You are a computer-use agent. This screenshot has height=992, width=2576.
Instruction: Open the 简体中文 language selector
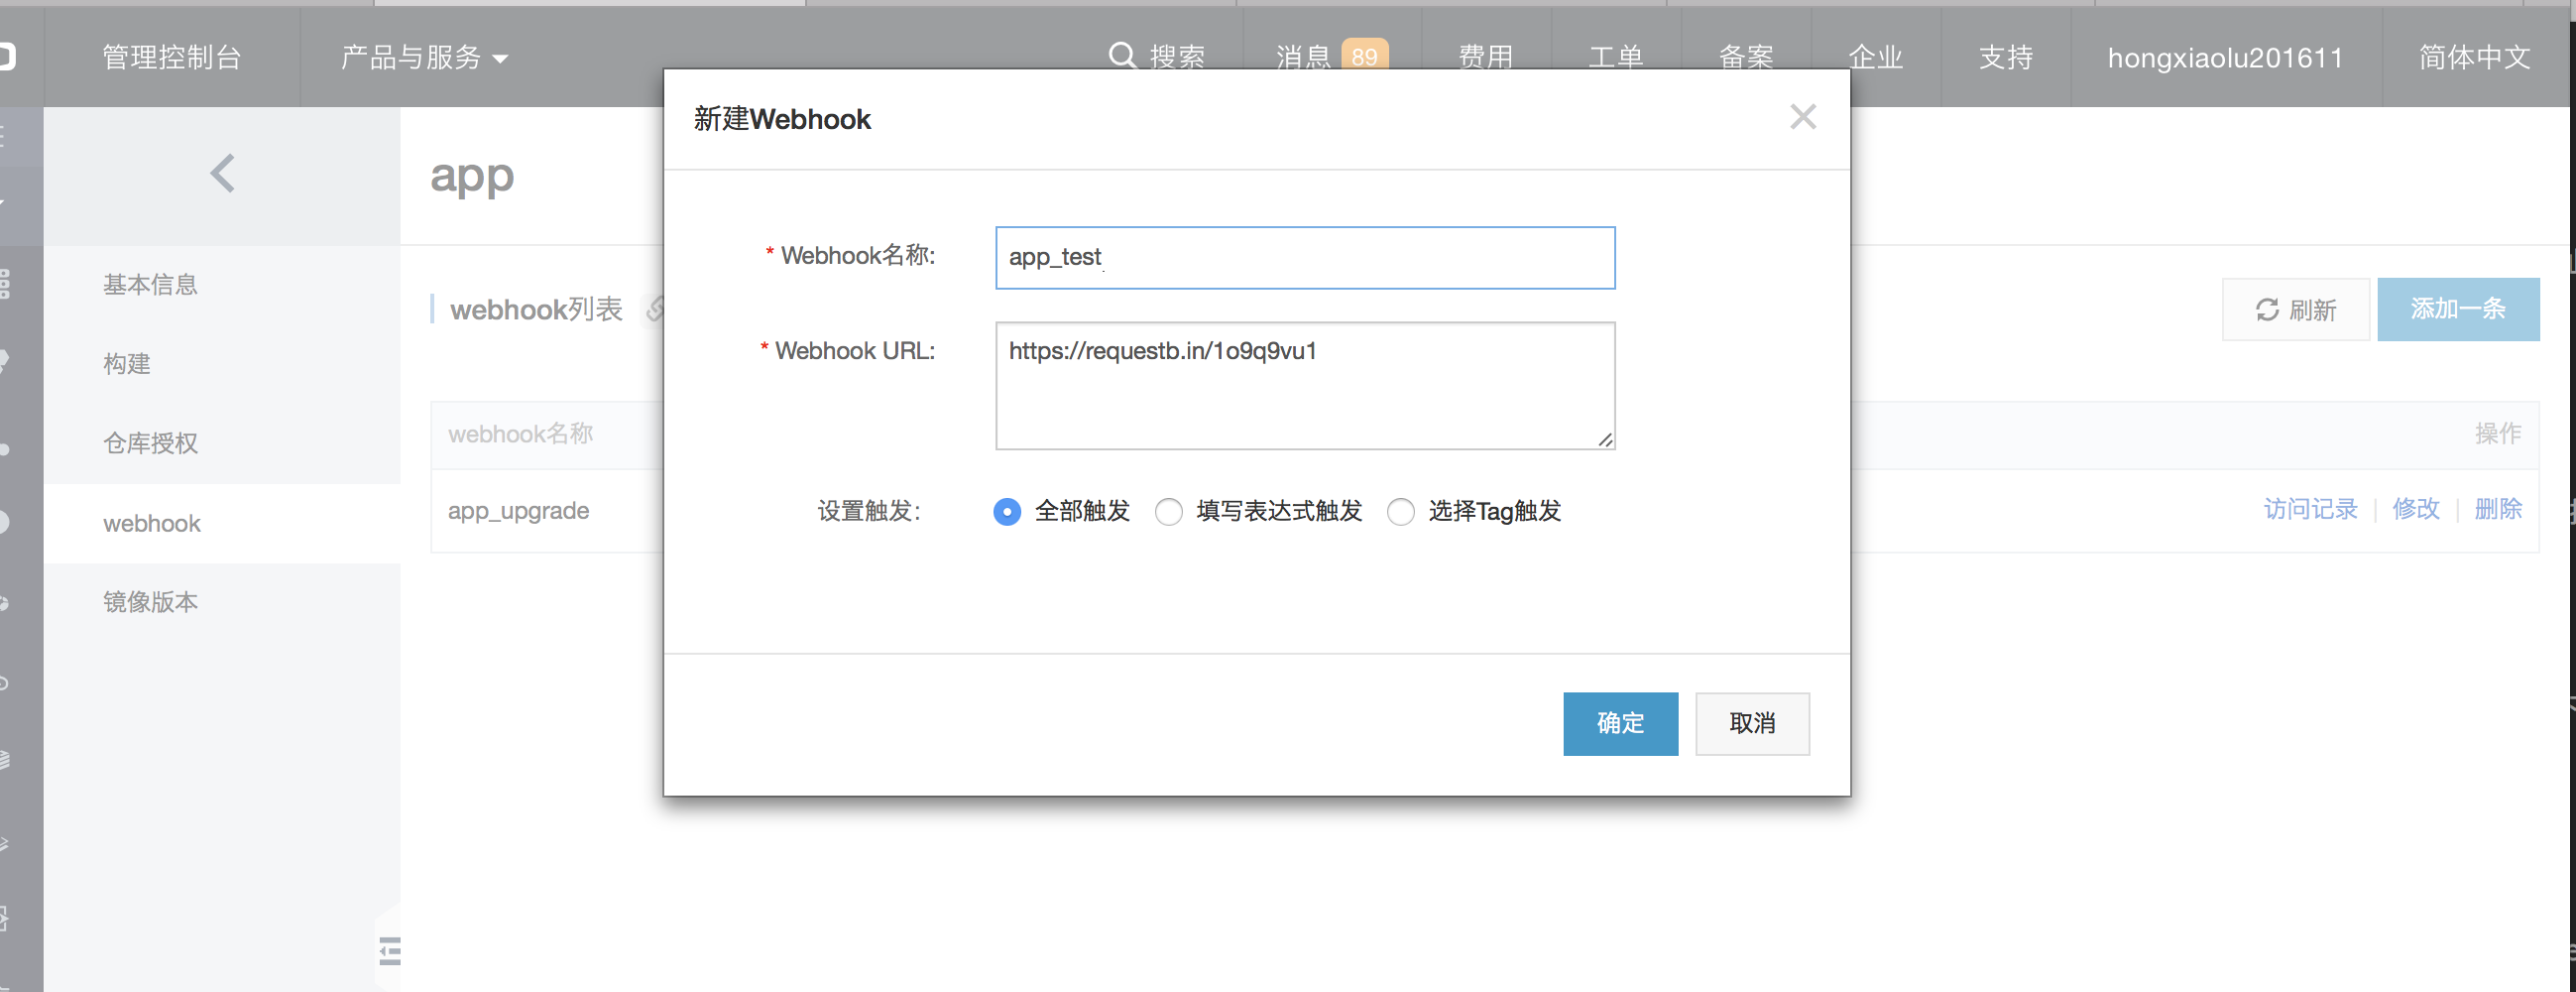tap(2474, 58)
